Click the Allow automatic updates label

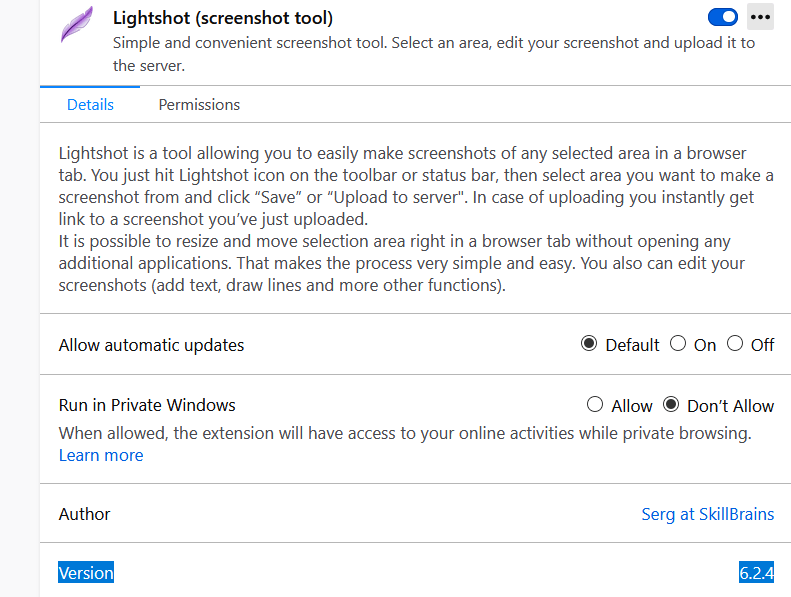[x=151, y=345]
